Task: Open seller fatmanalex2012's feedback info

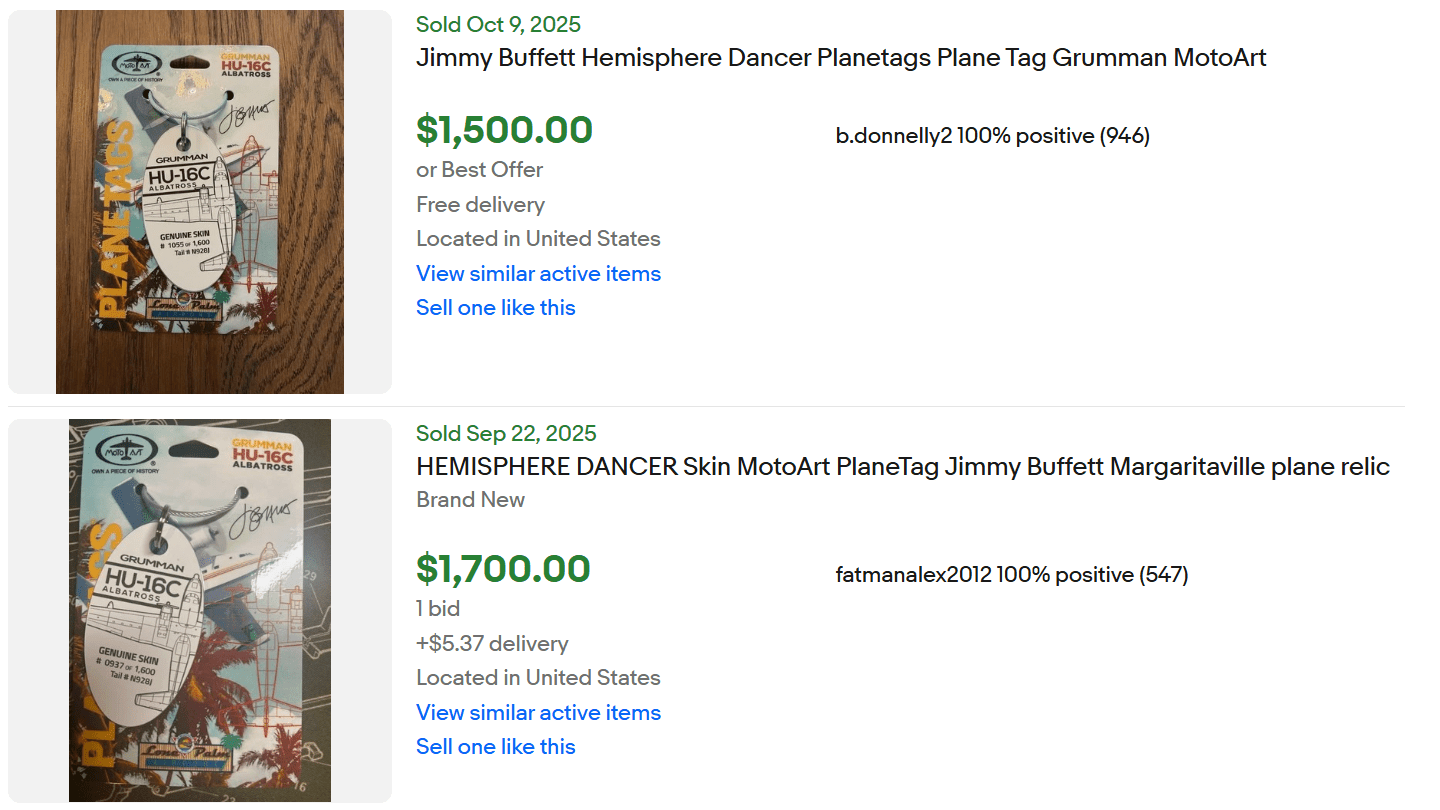Action: pos(1011,575)
